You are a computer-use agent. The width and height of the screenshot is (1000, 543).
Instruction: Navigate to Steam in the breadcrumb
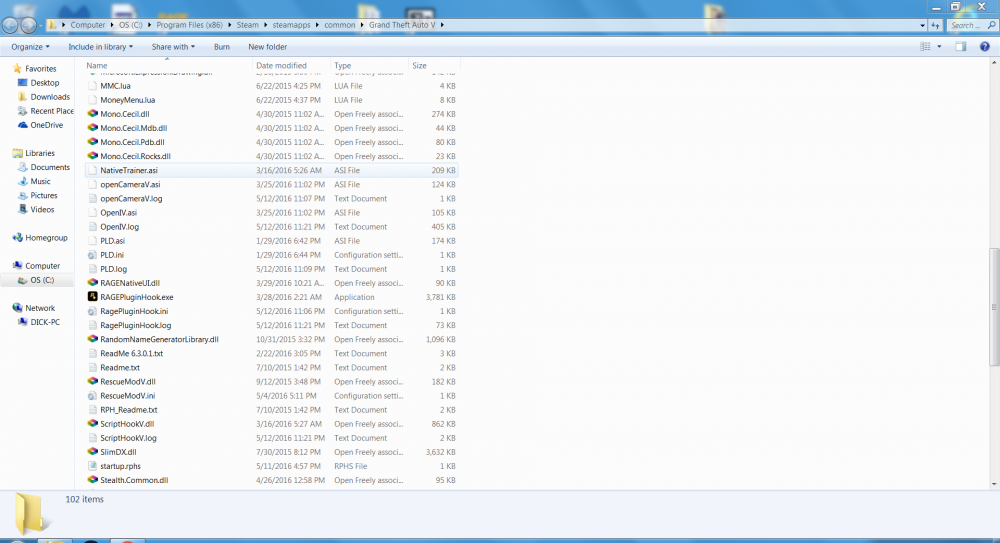point(247,25)
